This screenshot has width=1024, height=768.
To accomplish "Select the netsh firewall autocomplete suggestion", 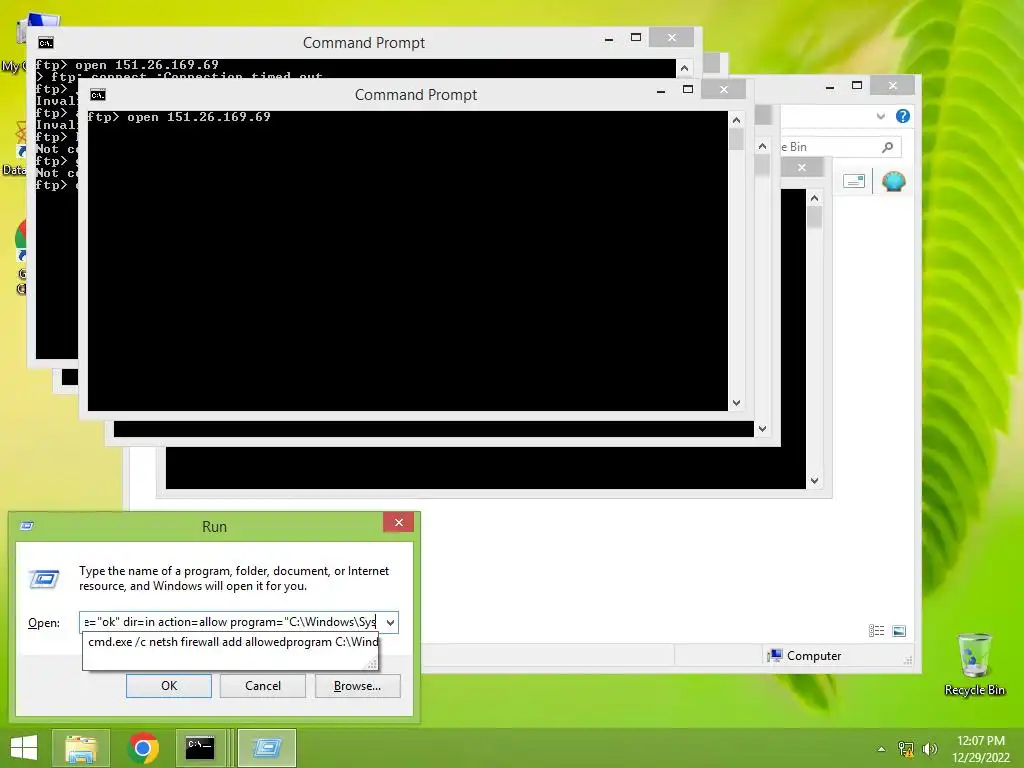I will pos(232,642).
